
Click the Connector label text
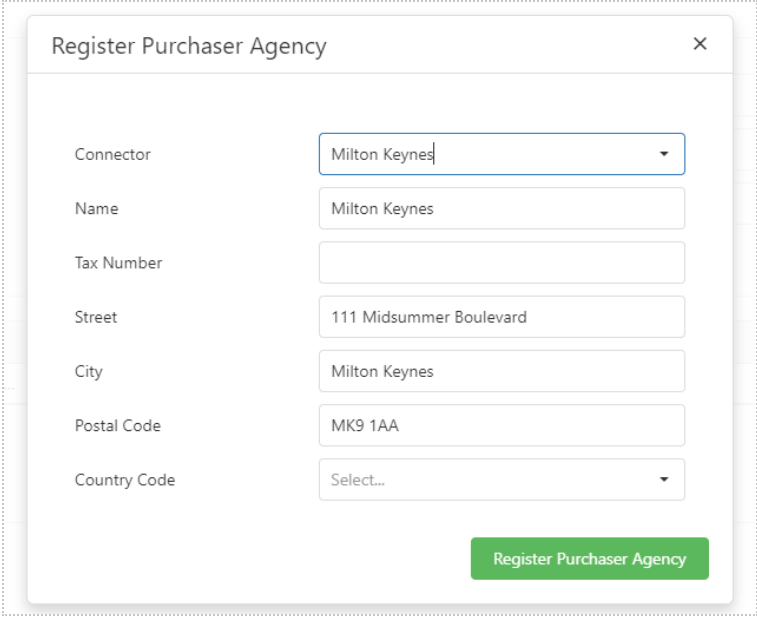pyautogui.click(x=112, y=154)
